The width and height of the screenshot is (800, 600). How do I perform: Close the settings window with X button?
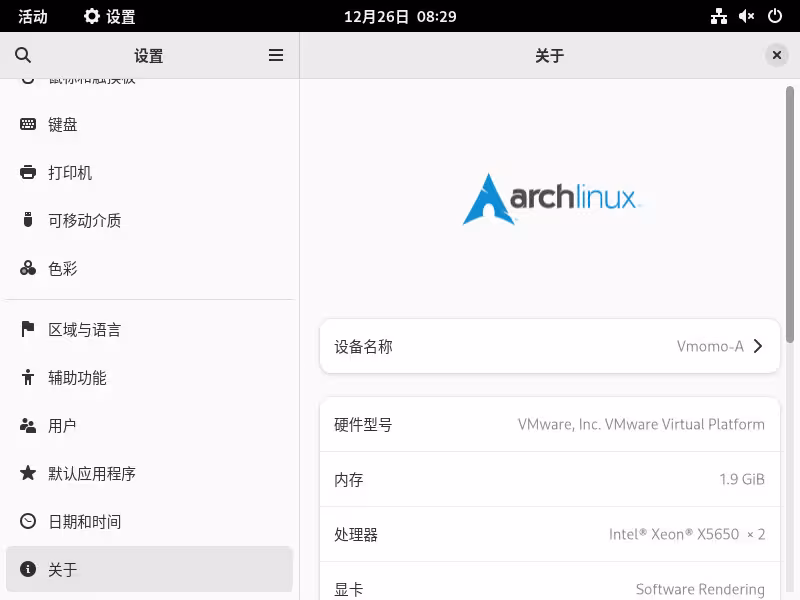click(777, 55)
